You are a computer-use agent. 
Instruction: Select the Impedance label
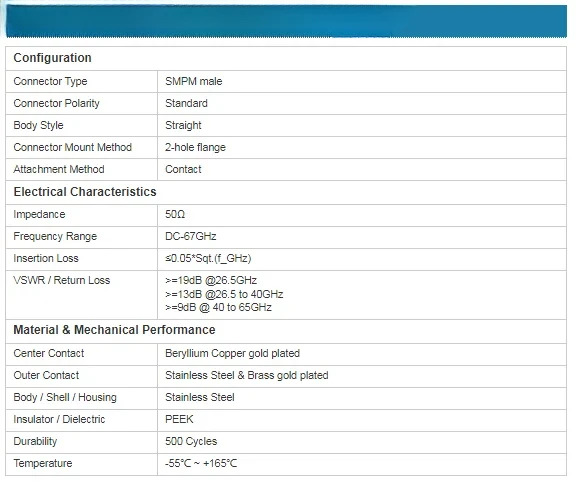pos(39,214)
